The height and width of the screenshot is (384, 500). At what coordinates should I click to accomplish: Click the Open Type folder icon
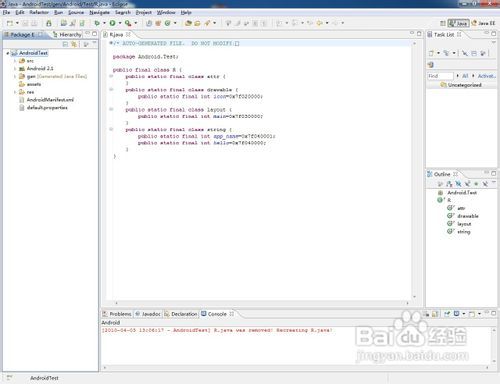pyautogui.click(x=188, y=23)
